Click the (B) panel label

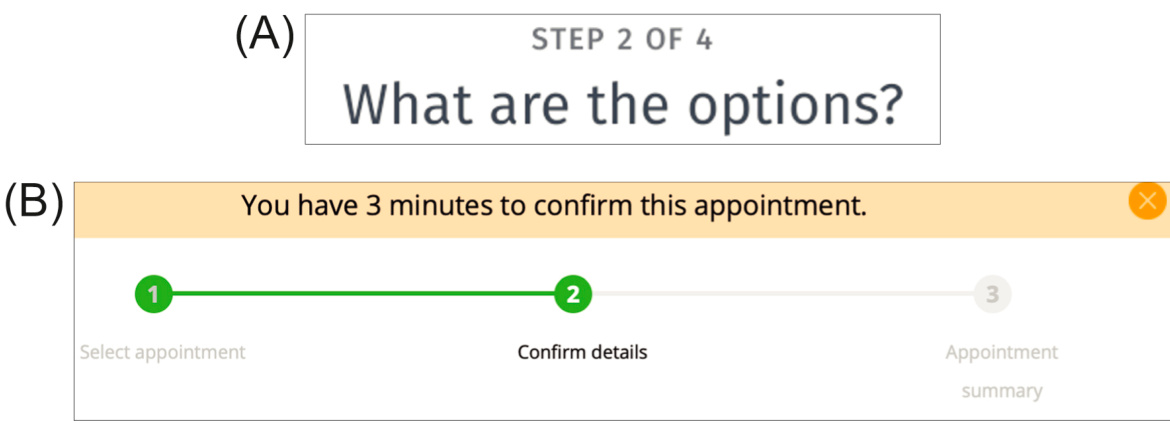[x=34, y=204]
